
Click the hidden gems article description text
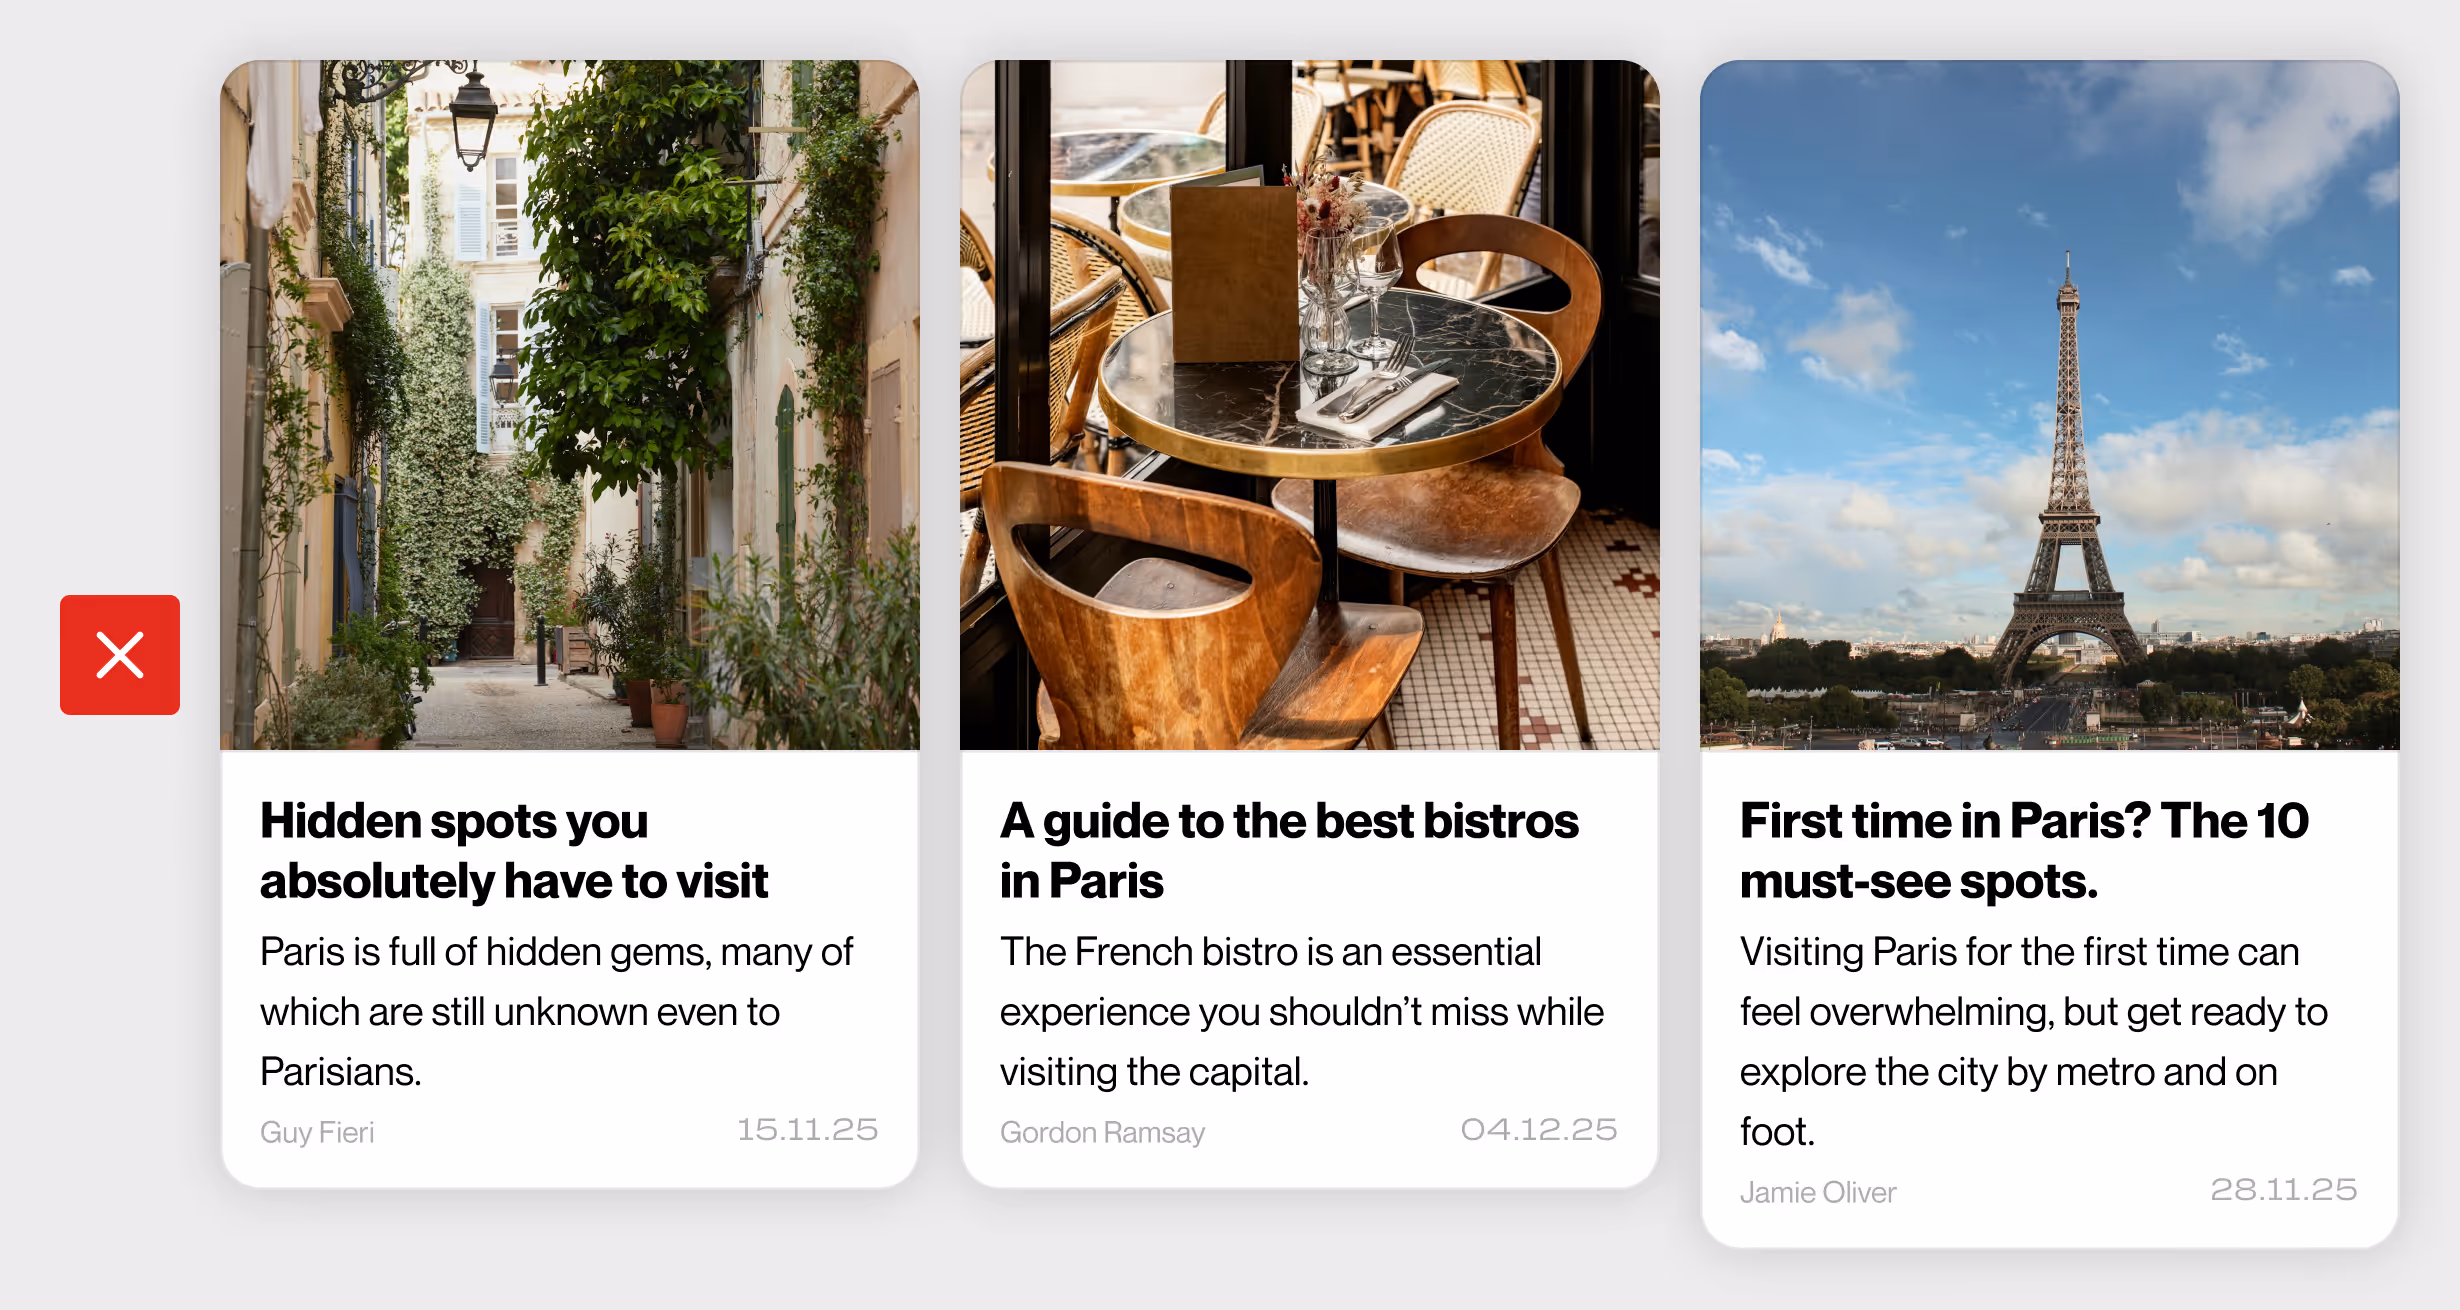point(557,1011)
